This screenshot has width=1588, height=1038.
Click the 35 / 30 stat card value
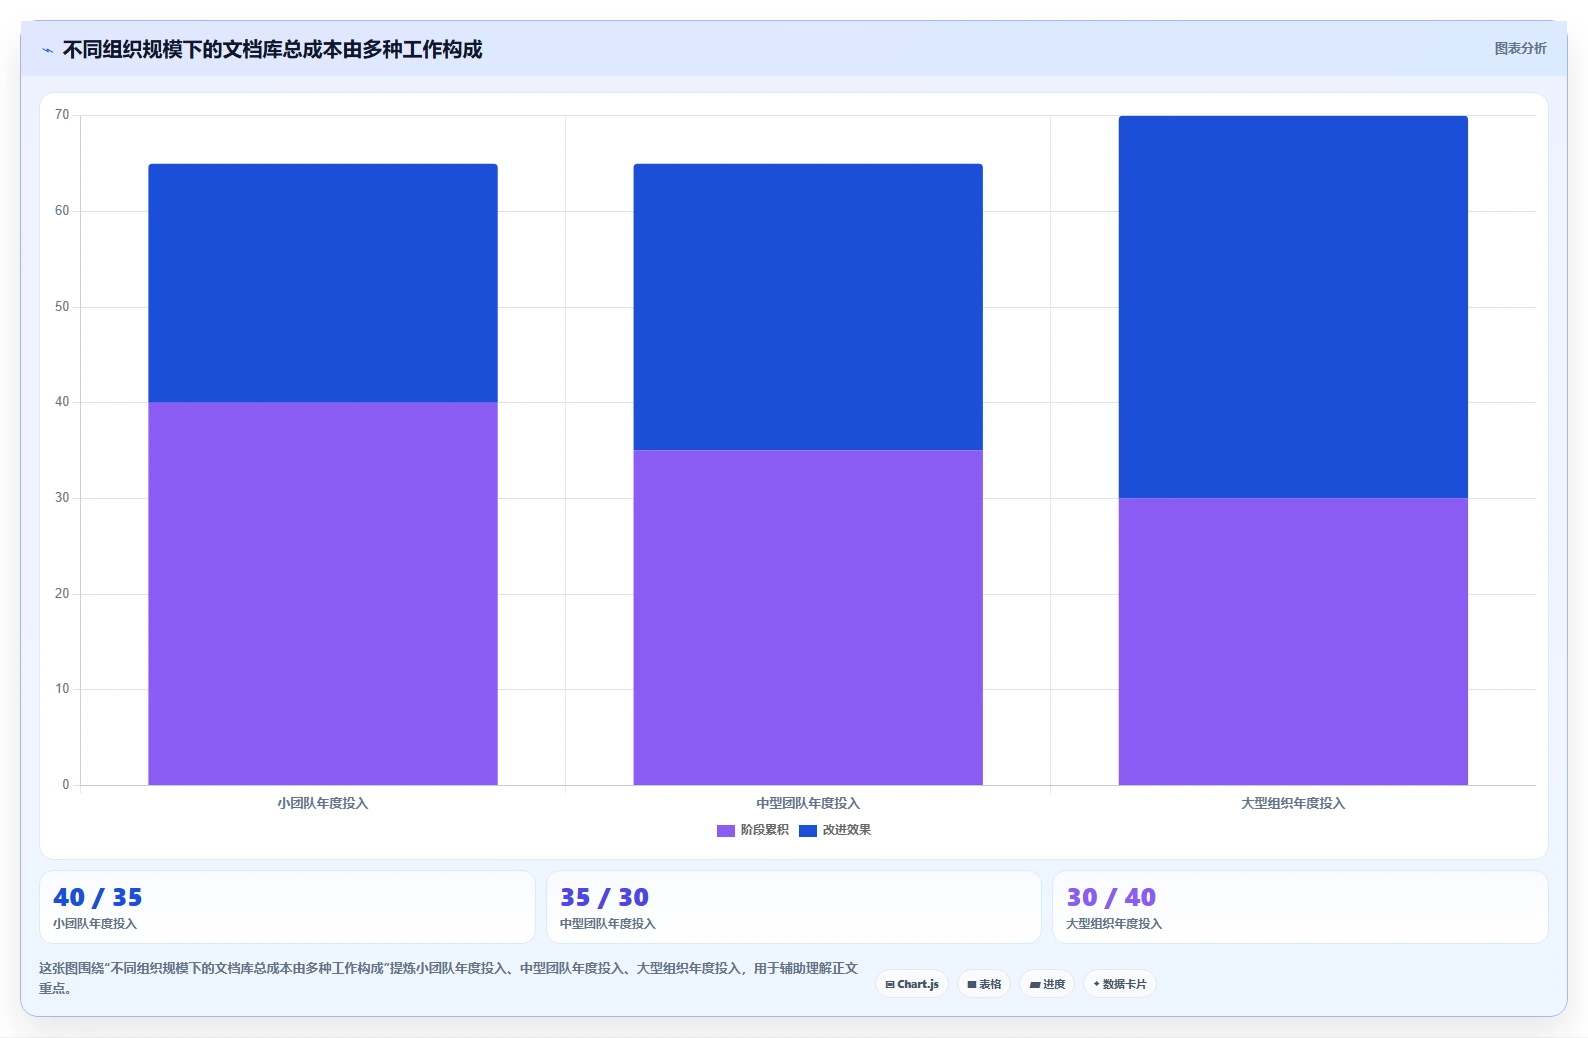coord(604,897)
